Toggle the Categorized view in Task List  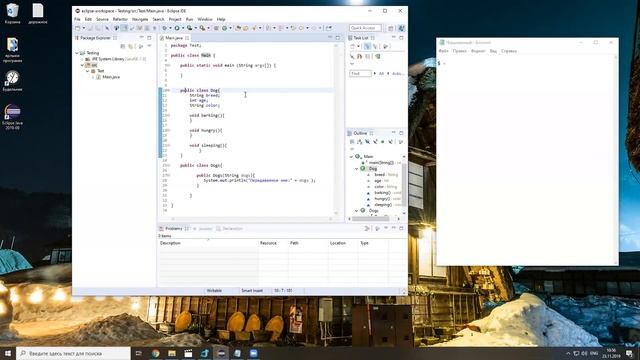click(367, 46)
